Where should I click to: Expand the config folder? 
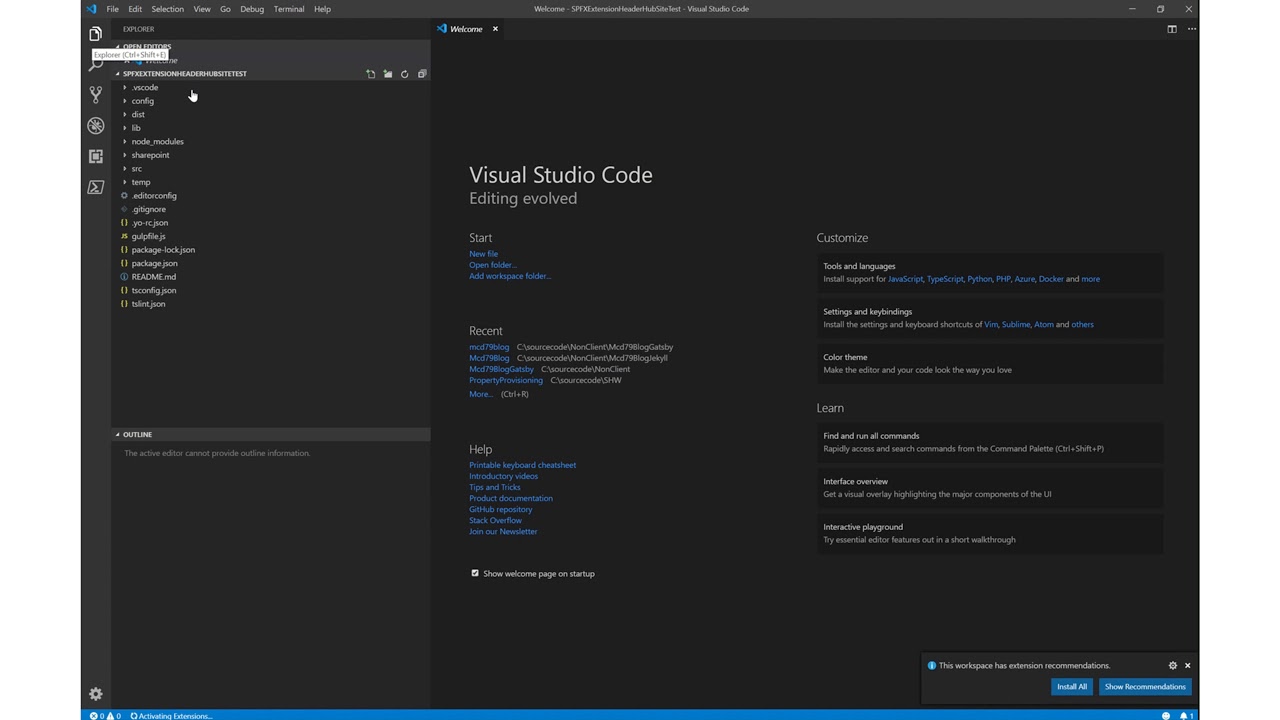[142, 101]
